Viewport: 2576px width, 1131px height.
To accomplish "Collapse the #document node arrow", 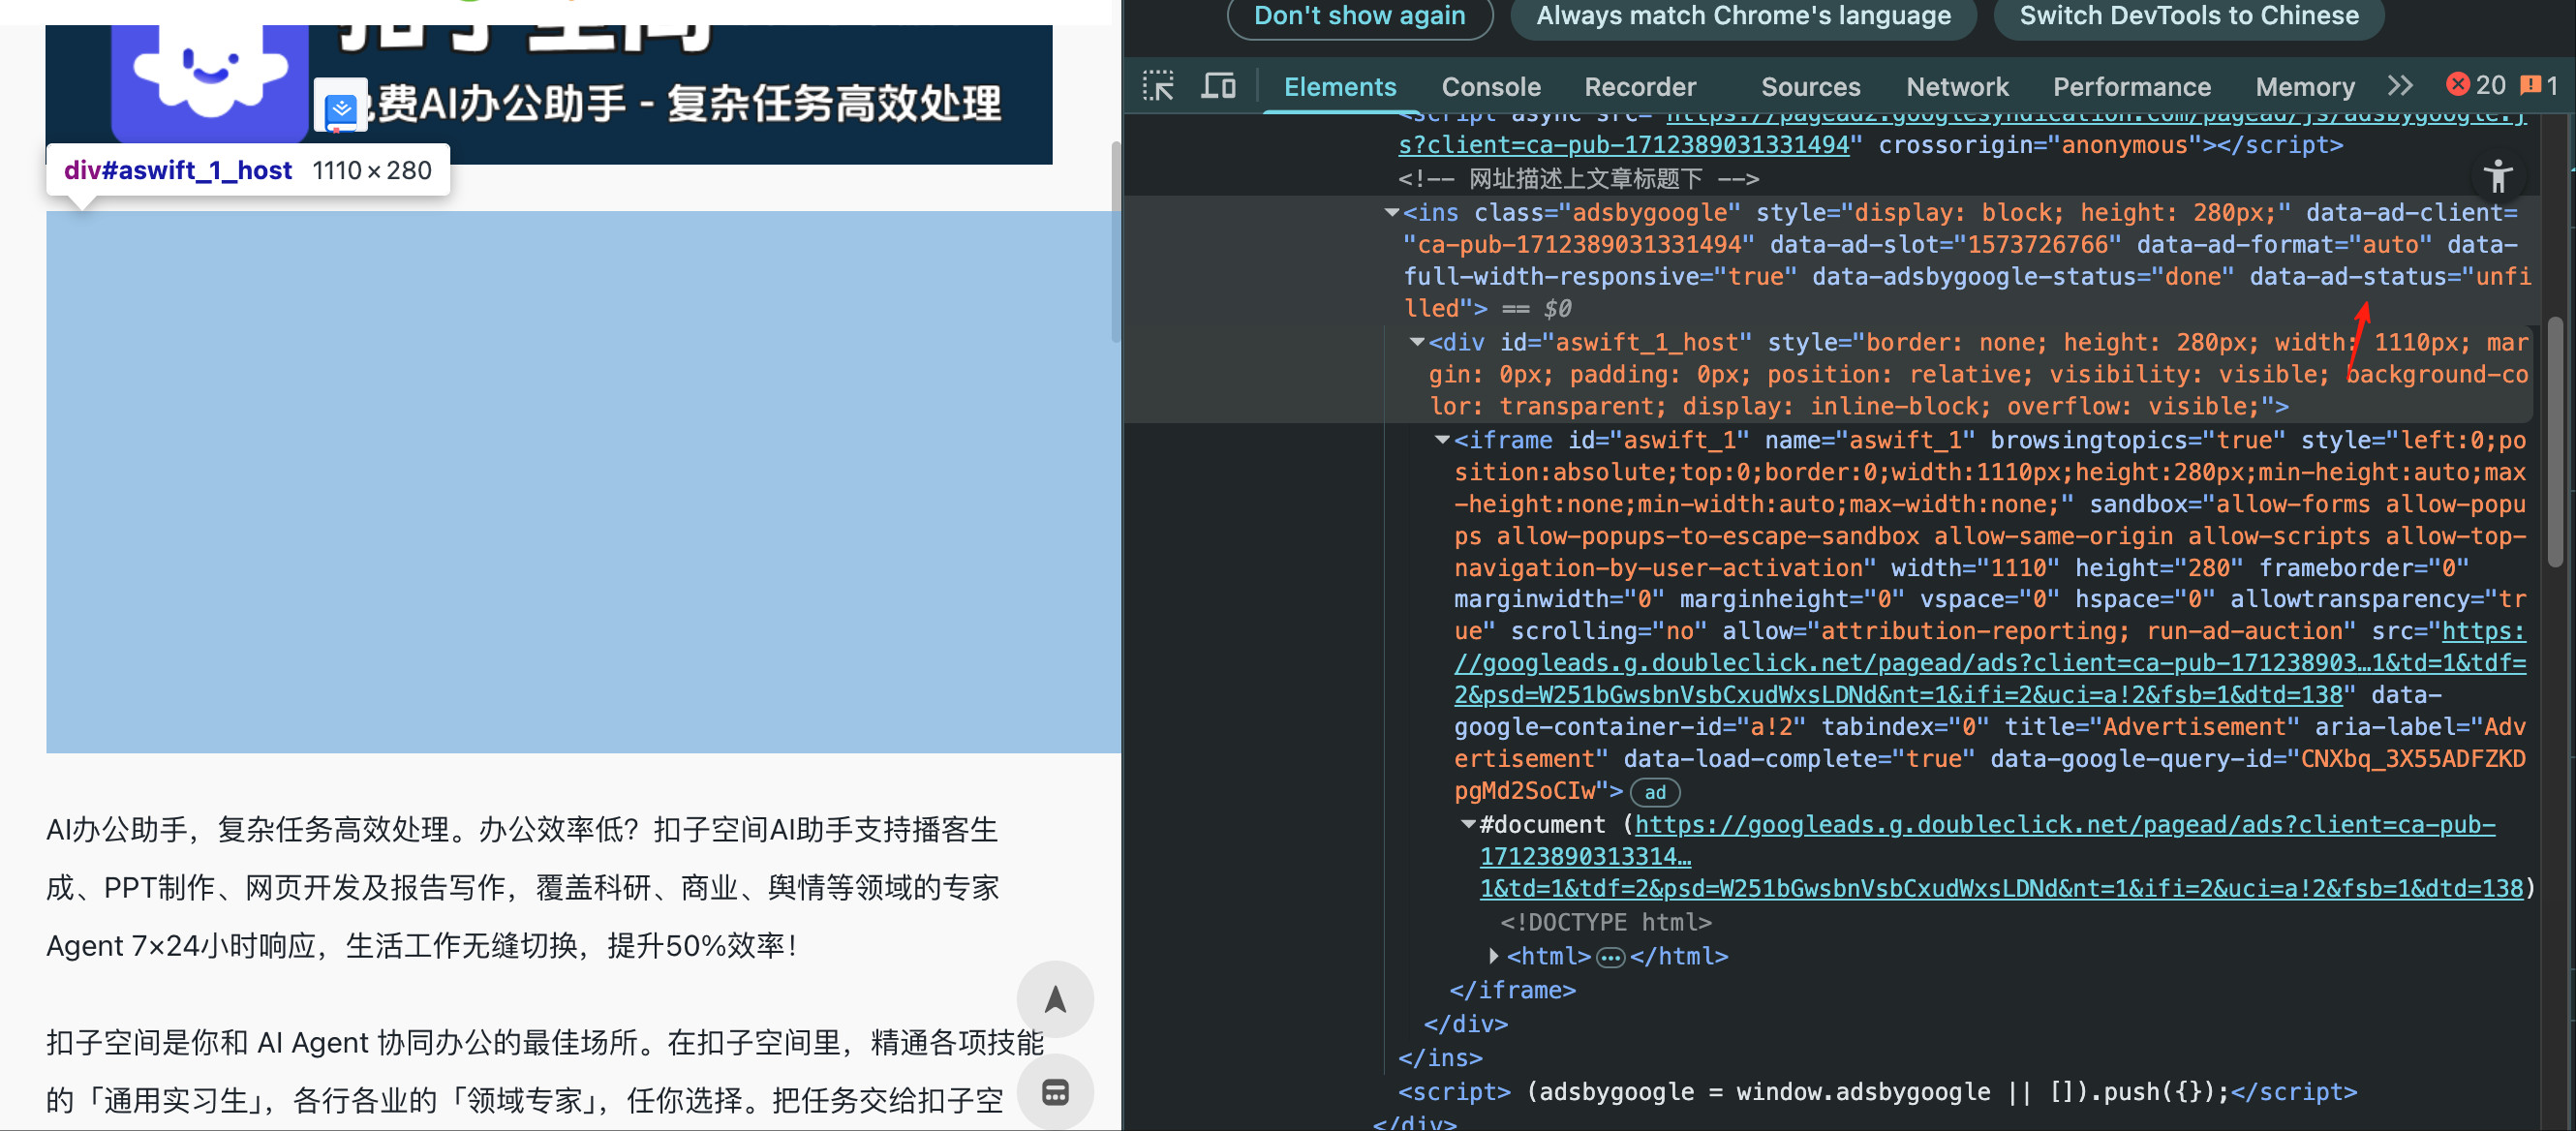I will point(1468,824).
